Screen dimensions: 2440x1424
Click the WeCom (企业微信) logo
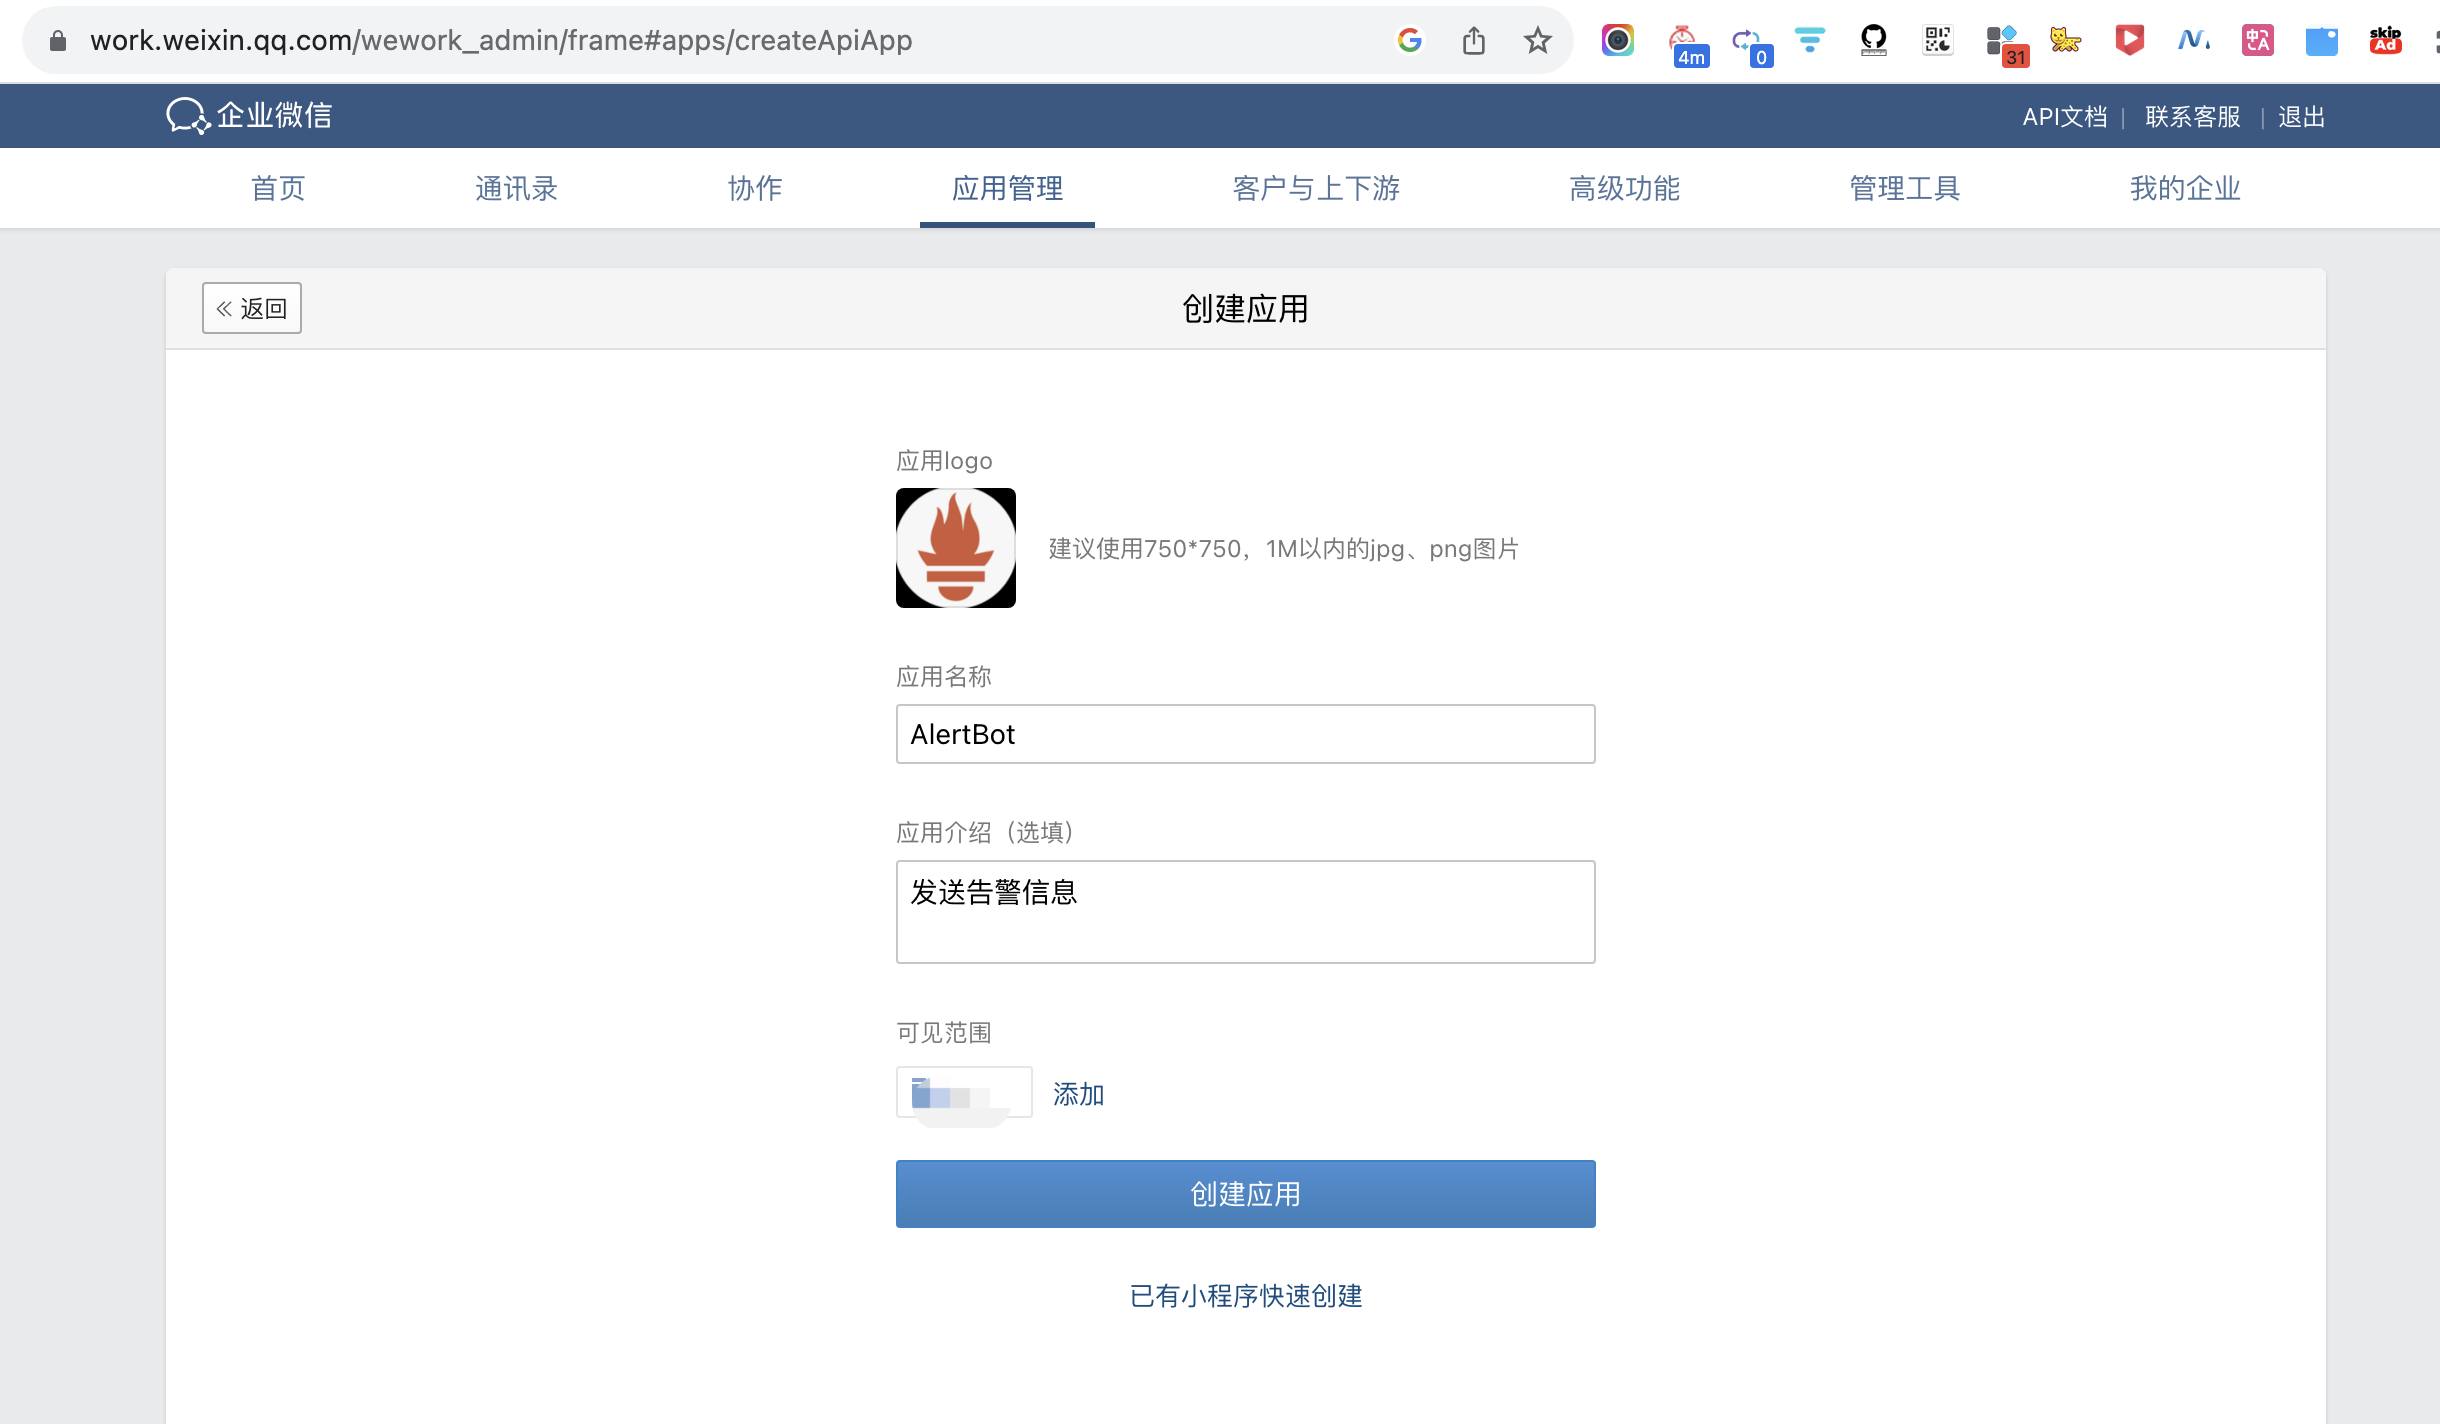point(249,116)
